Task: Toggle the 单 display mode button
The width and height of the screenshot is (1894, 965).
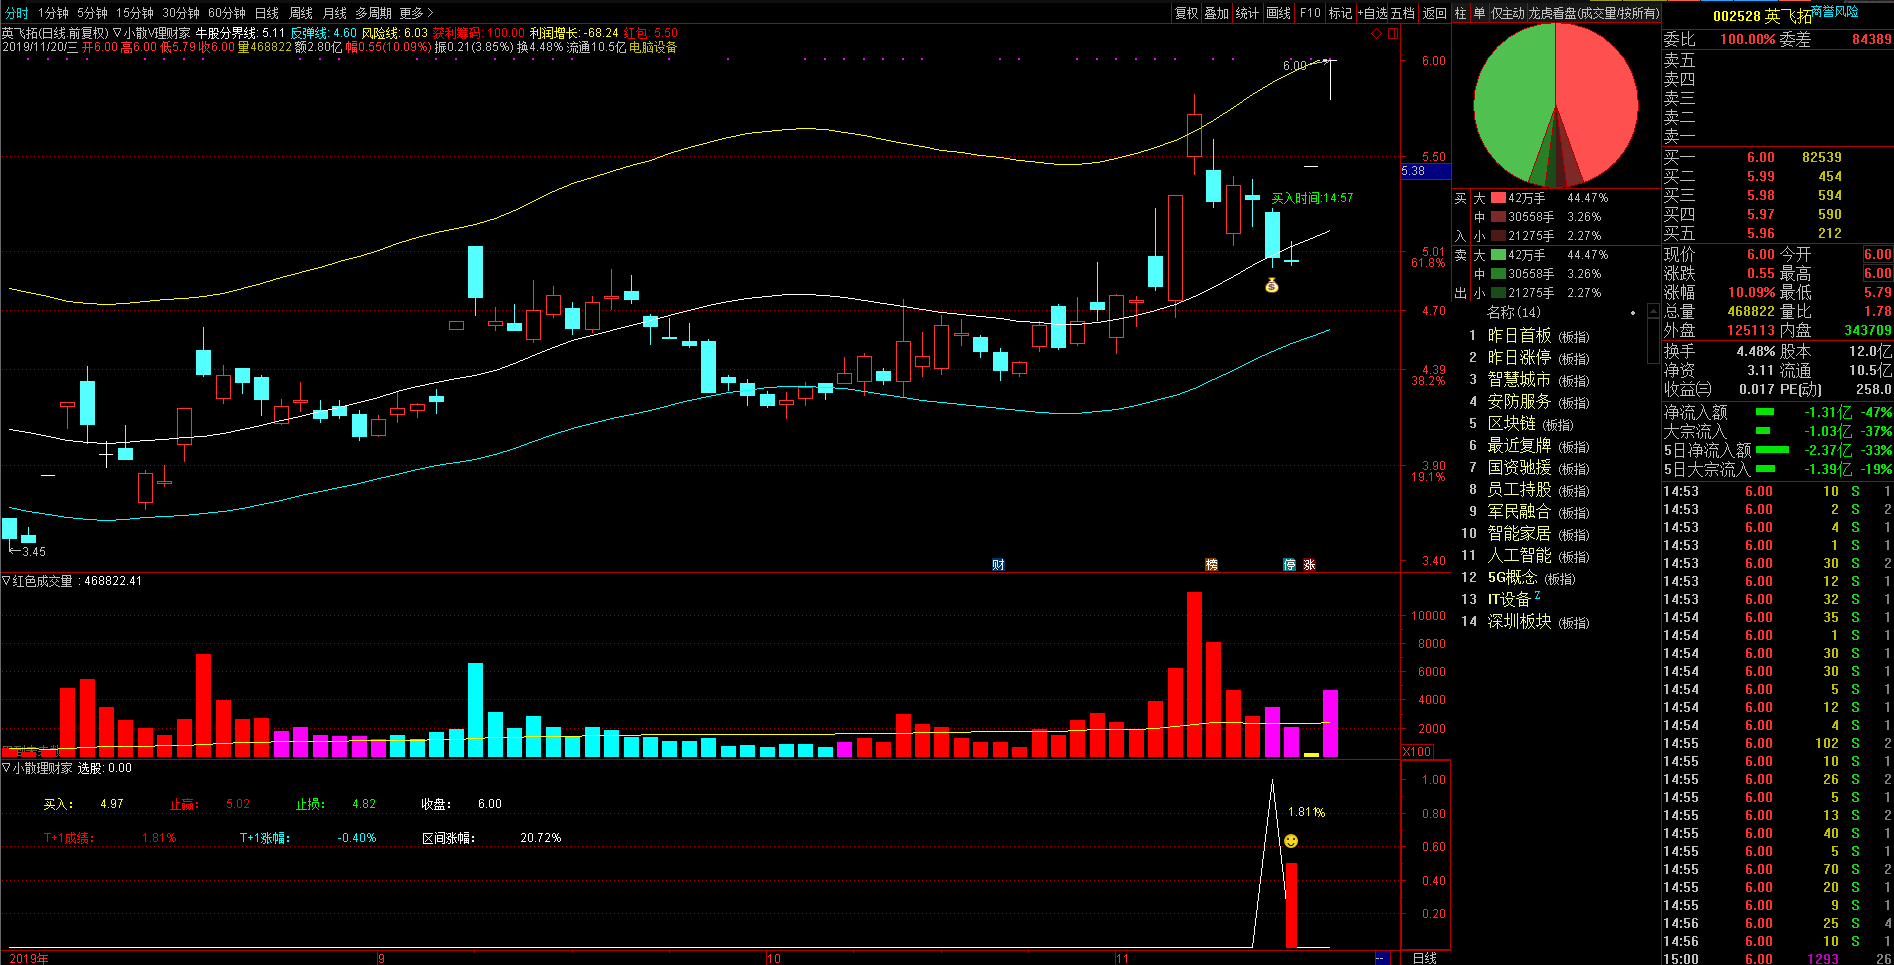Action: click(1479, 13)
